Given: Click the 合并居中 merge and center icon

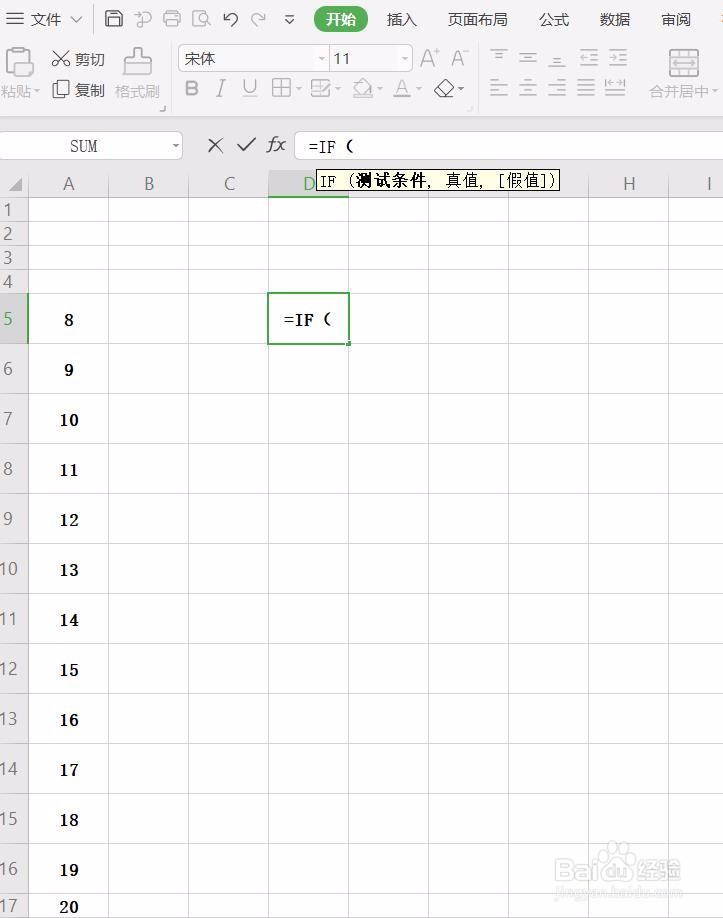Looking at the screenshot, I should pos(684,63).
